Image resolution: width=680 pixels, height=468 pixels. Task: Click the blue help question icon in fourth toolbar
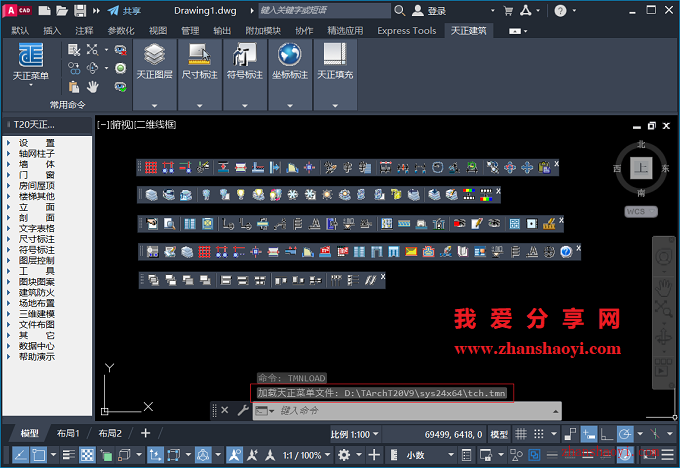pos(566,252)
